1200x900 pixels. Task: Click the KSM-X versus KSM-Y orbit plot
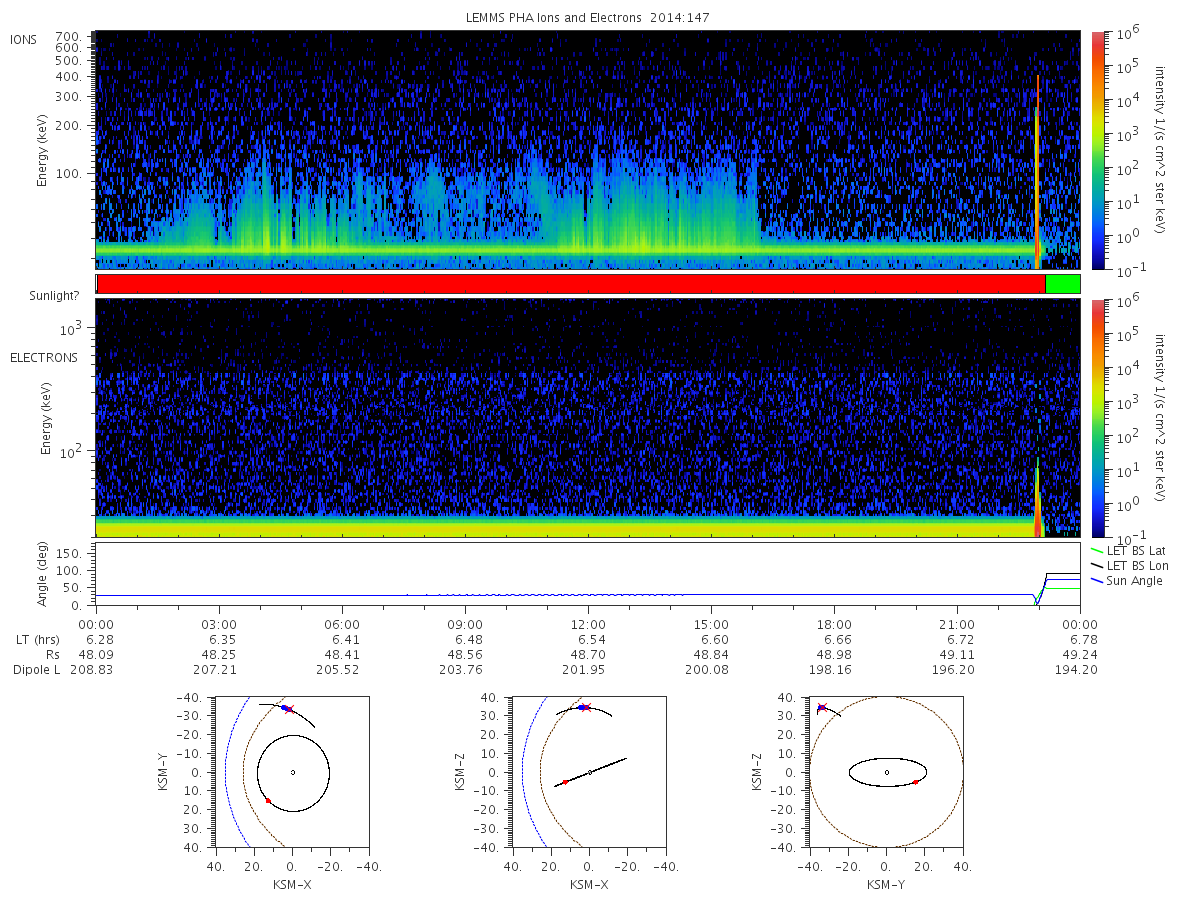pos(291,772)
